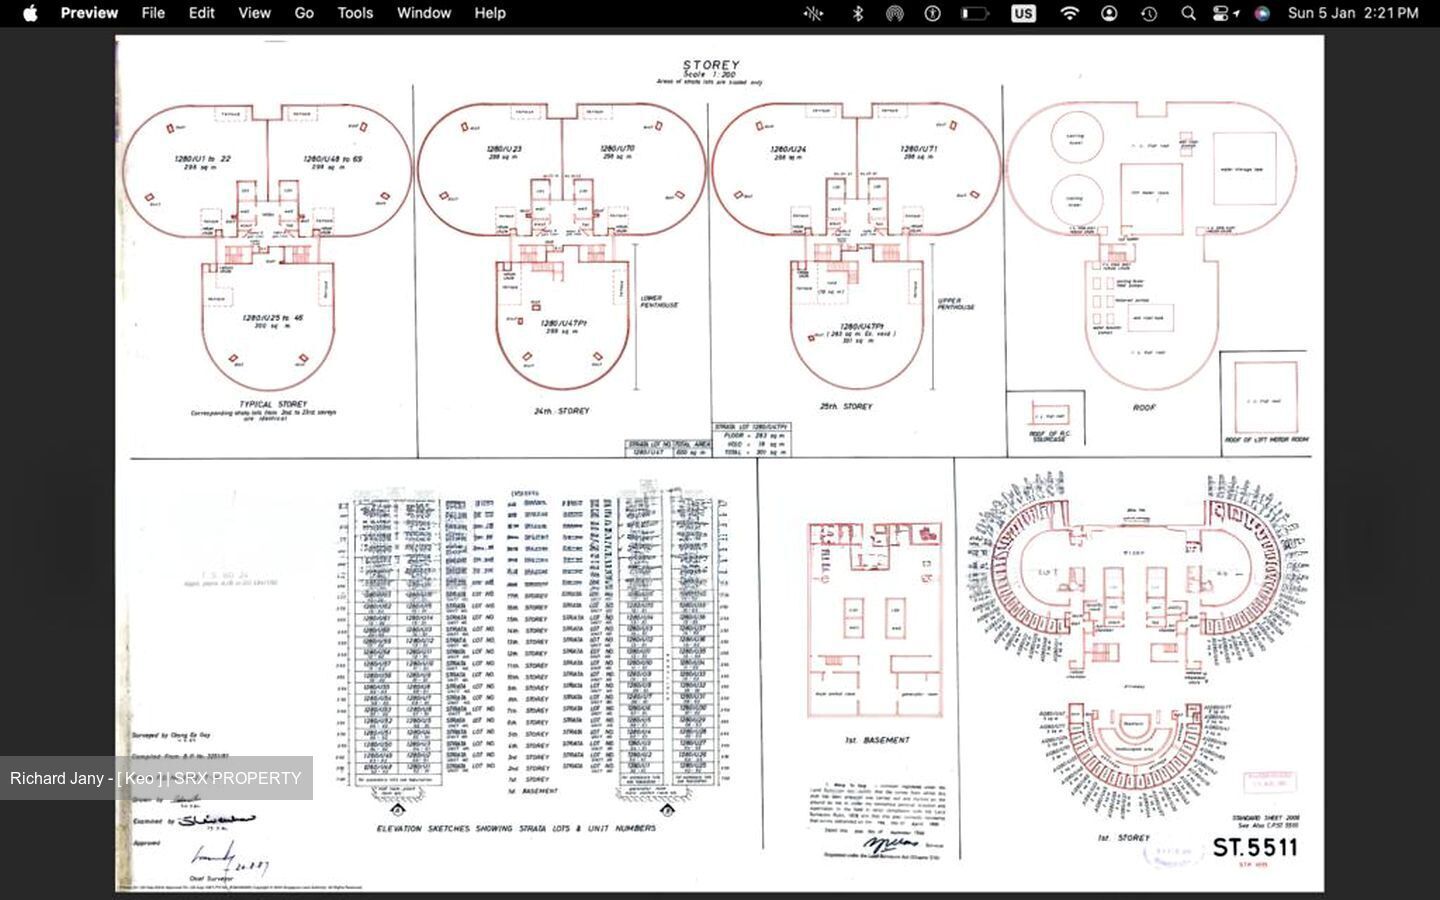Open the Apple menu
Viewport: 1440px width, 900px height.
(30, 13)
